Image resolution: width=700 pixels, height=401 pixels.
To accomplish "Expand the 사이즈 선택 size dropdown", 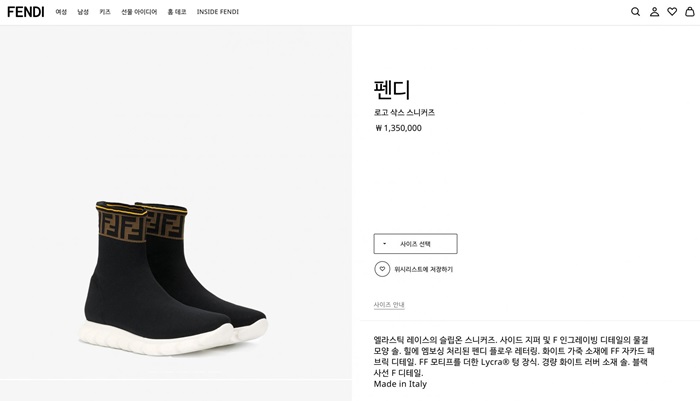I will pos(415,244).
